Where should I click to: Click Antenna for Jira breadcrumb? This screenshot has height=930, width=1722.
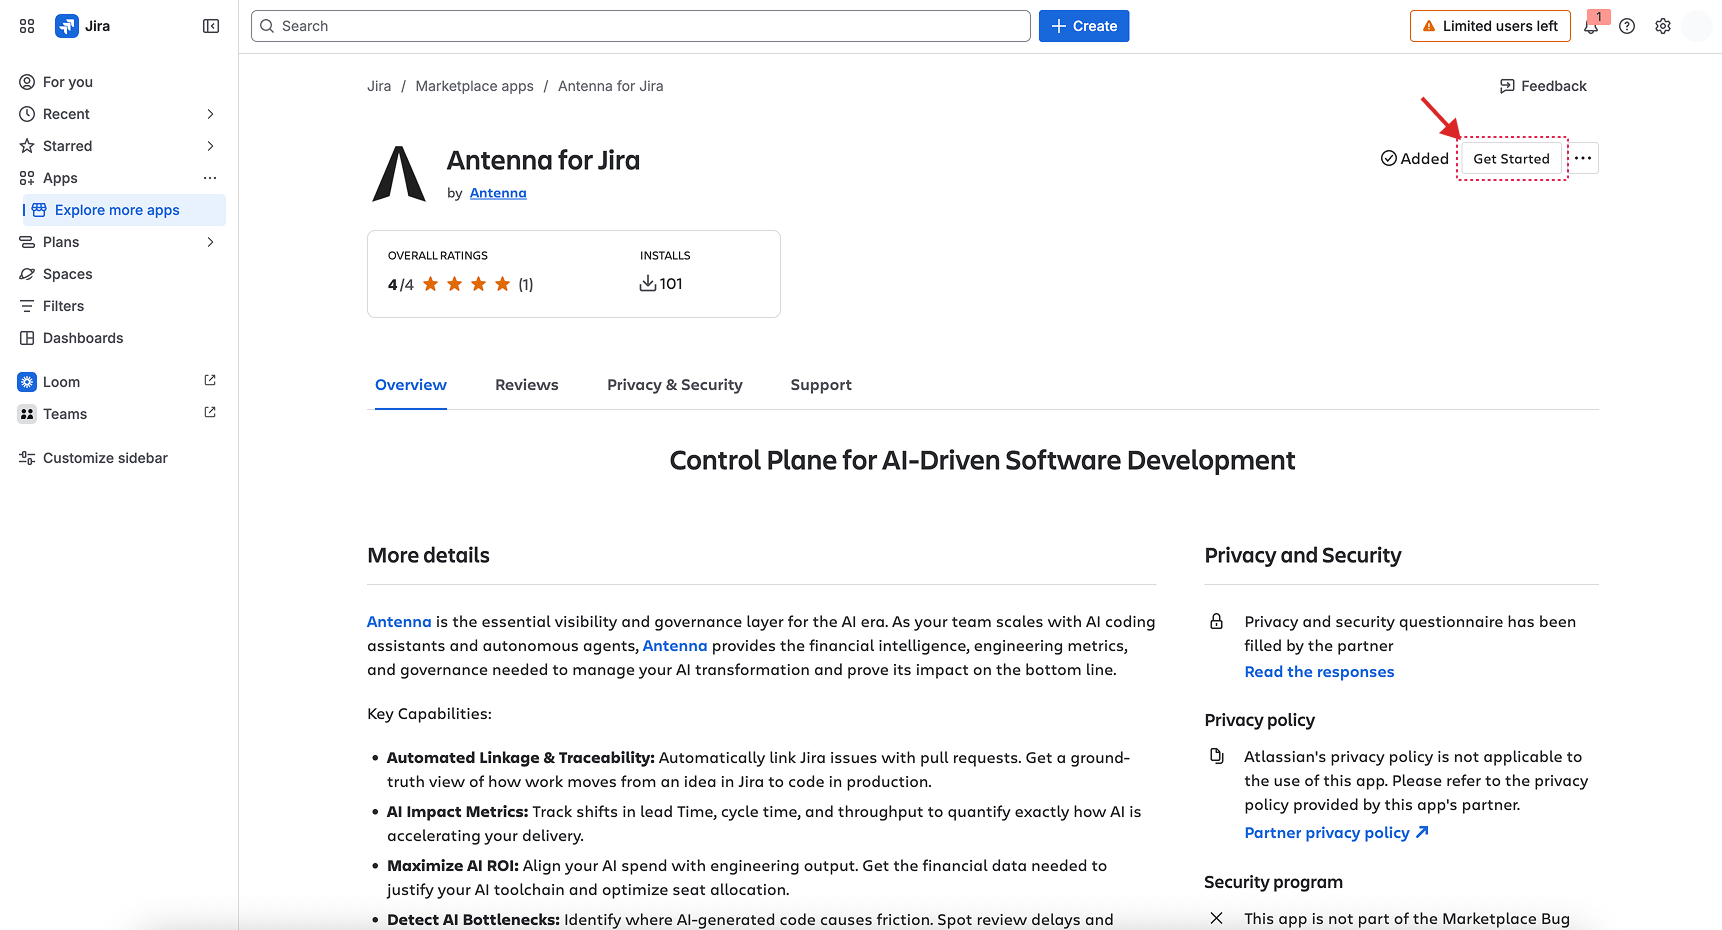(611, 86)
